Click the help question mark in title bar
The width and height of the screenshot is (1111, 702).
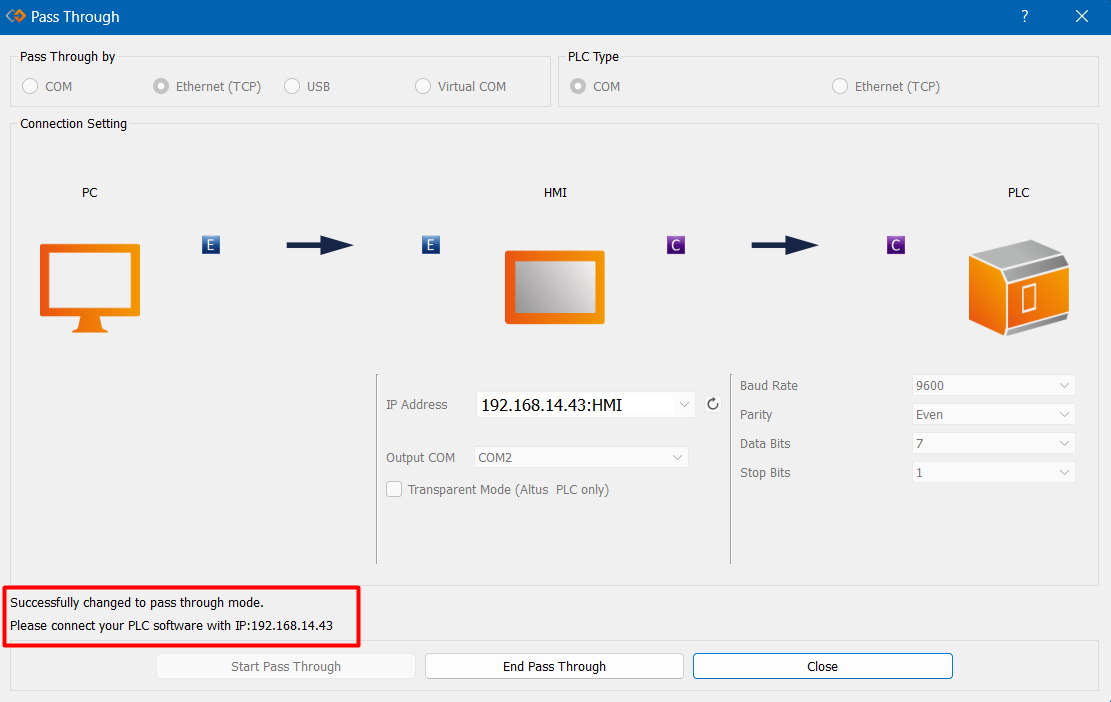[x=1025, y=17]
